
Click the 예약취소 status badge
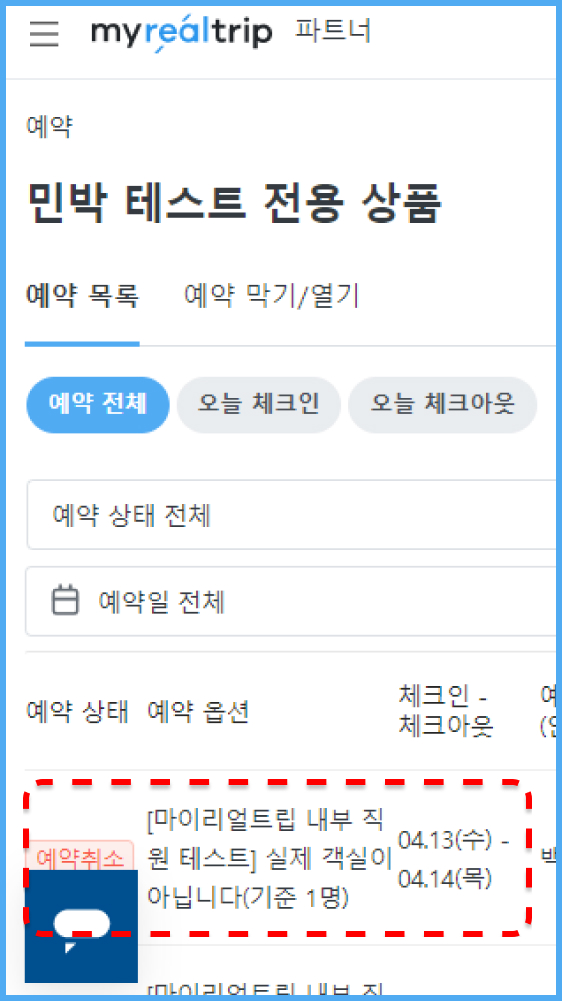point(80,859)
